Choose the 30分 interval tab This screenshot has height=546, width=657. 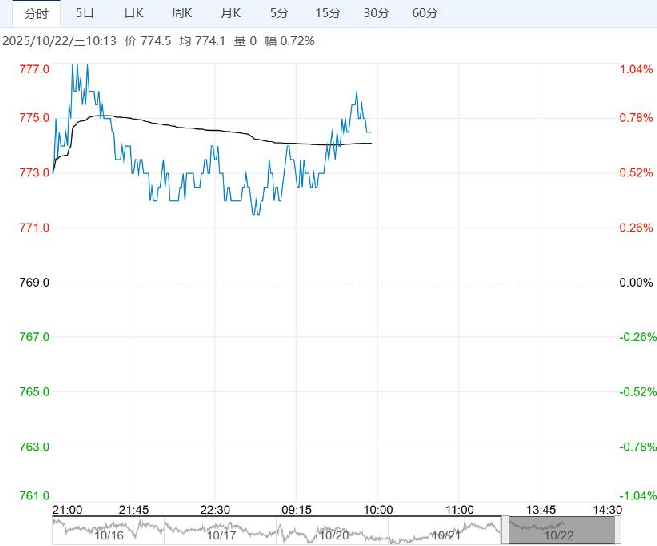point(377,13)
